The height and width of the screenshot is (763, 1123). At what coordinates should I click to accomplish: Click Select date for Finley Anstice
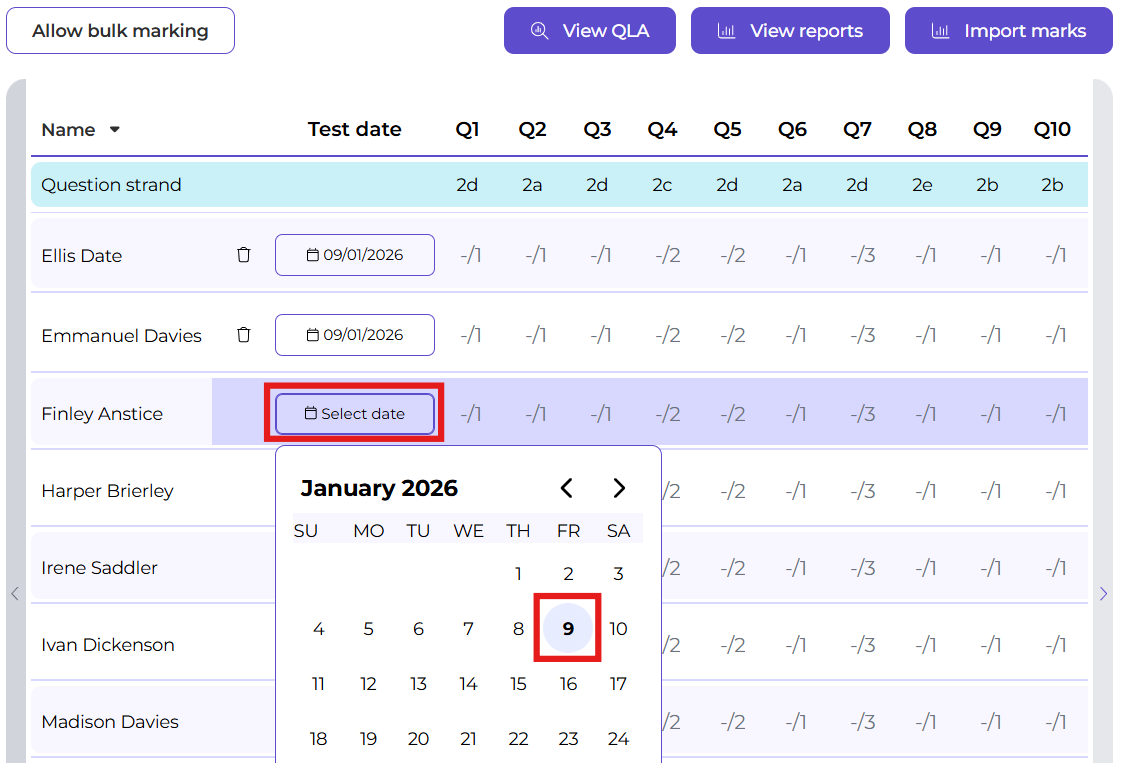[355, 414]
